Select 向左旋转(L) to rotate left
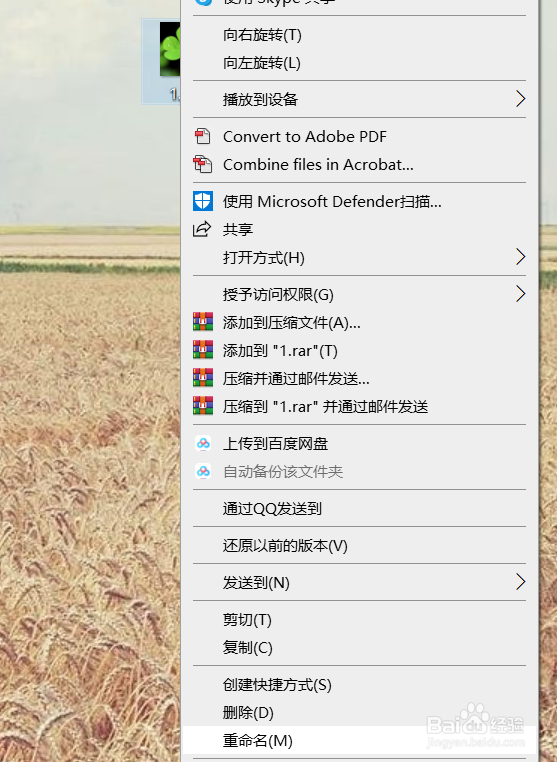557x762 pixels. coord(360,63)
